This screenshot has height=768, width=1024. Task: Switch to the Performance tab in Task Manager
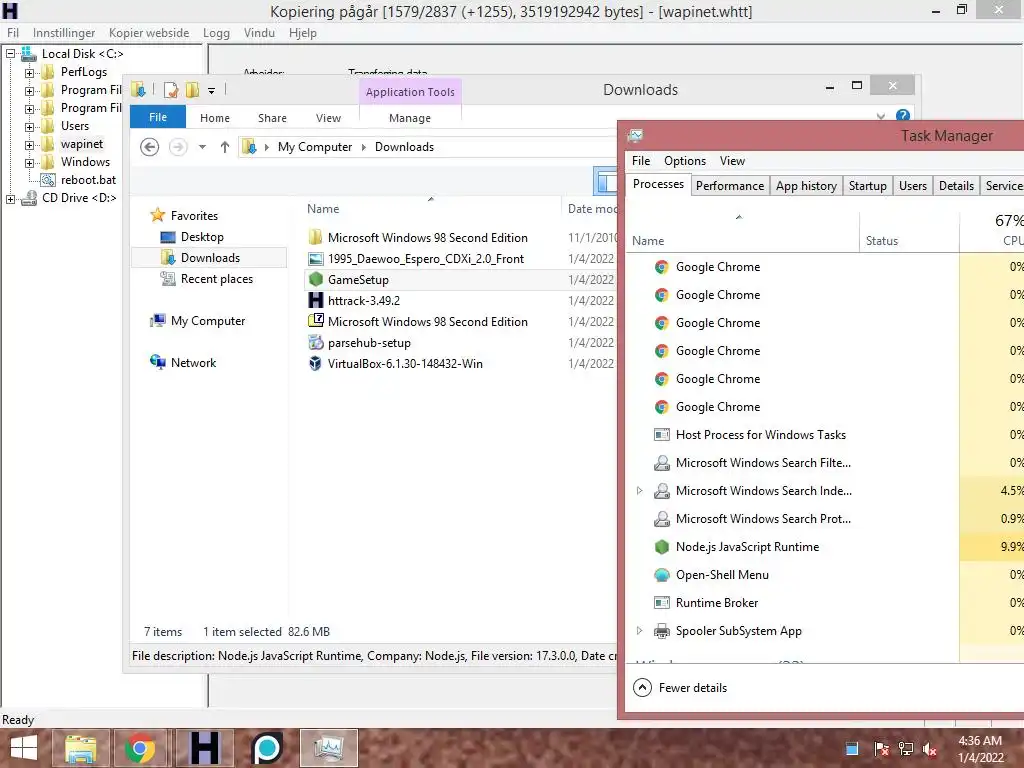click(x=729, y=186)
